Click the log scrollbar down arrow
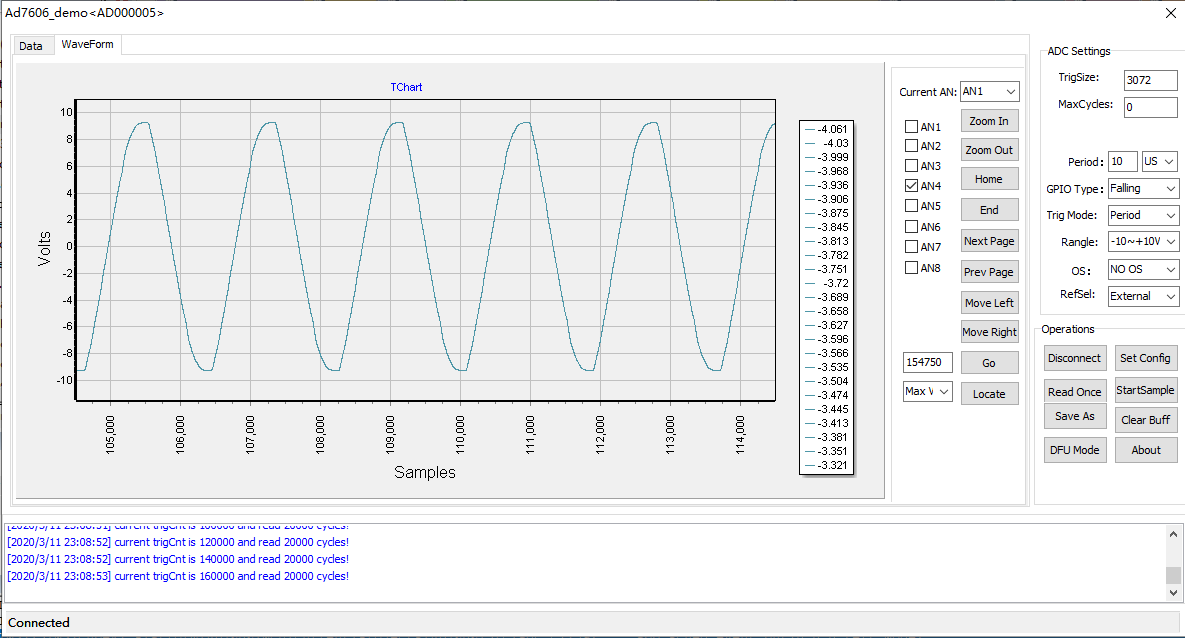This screenshot has height=638, width=1185. (x=1173, y=593)
